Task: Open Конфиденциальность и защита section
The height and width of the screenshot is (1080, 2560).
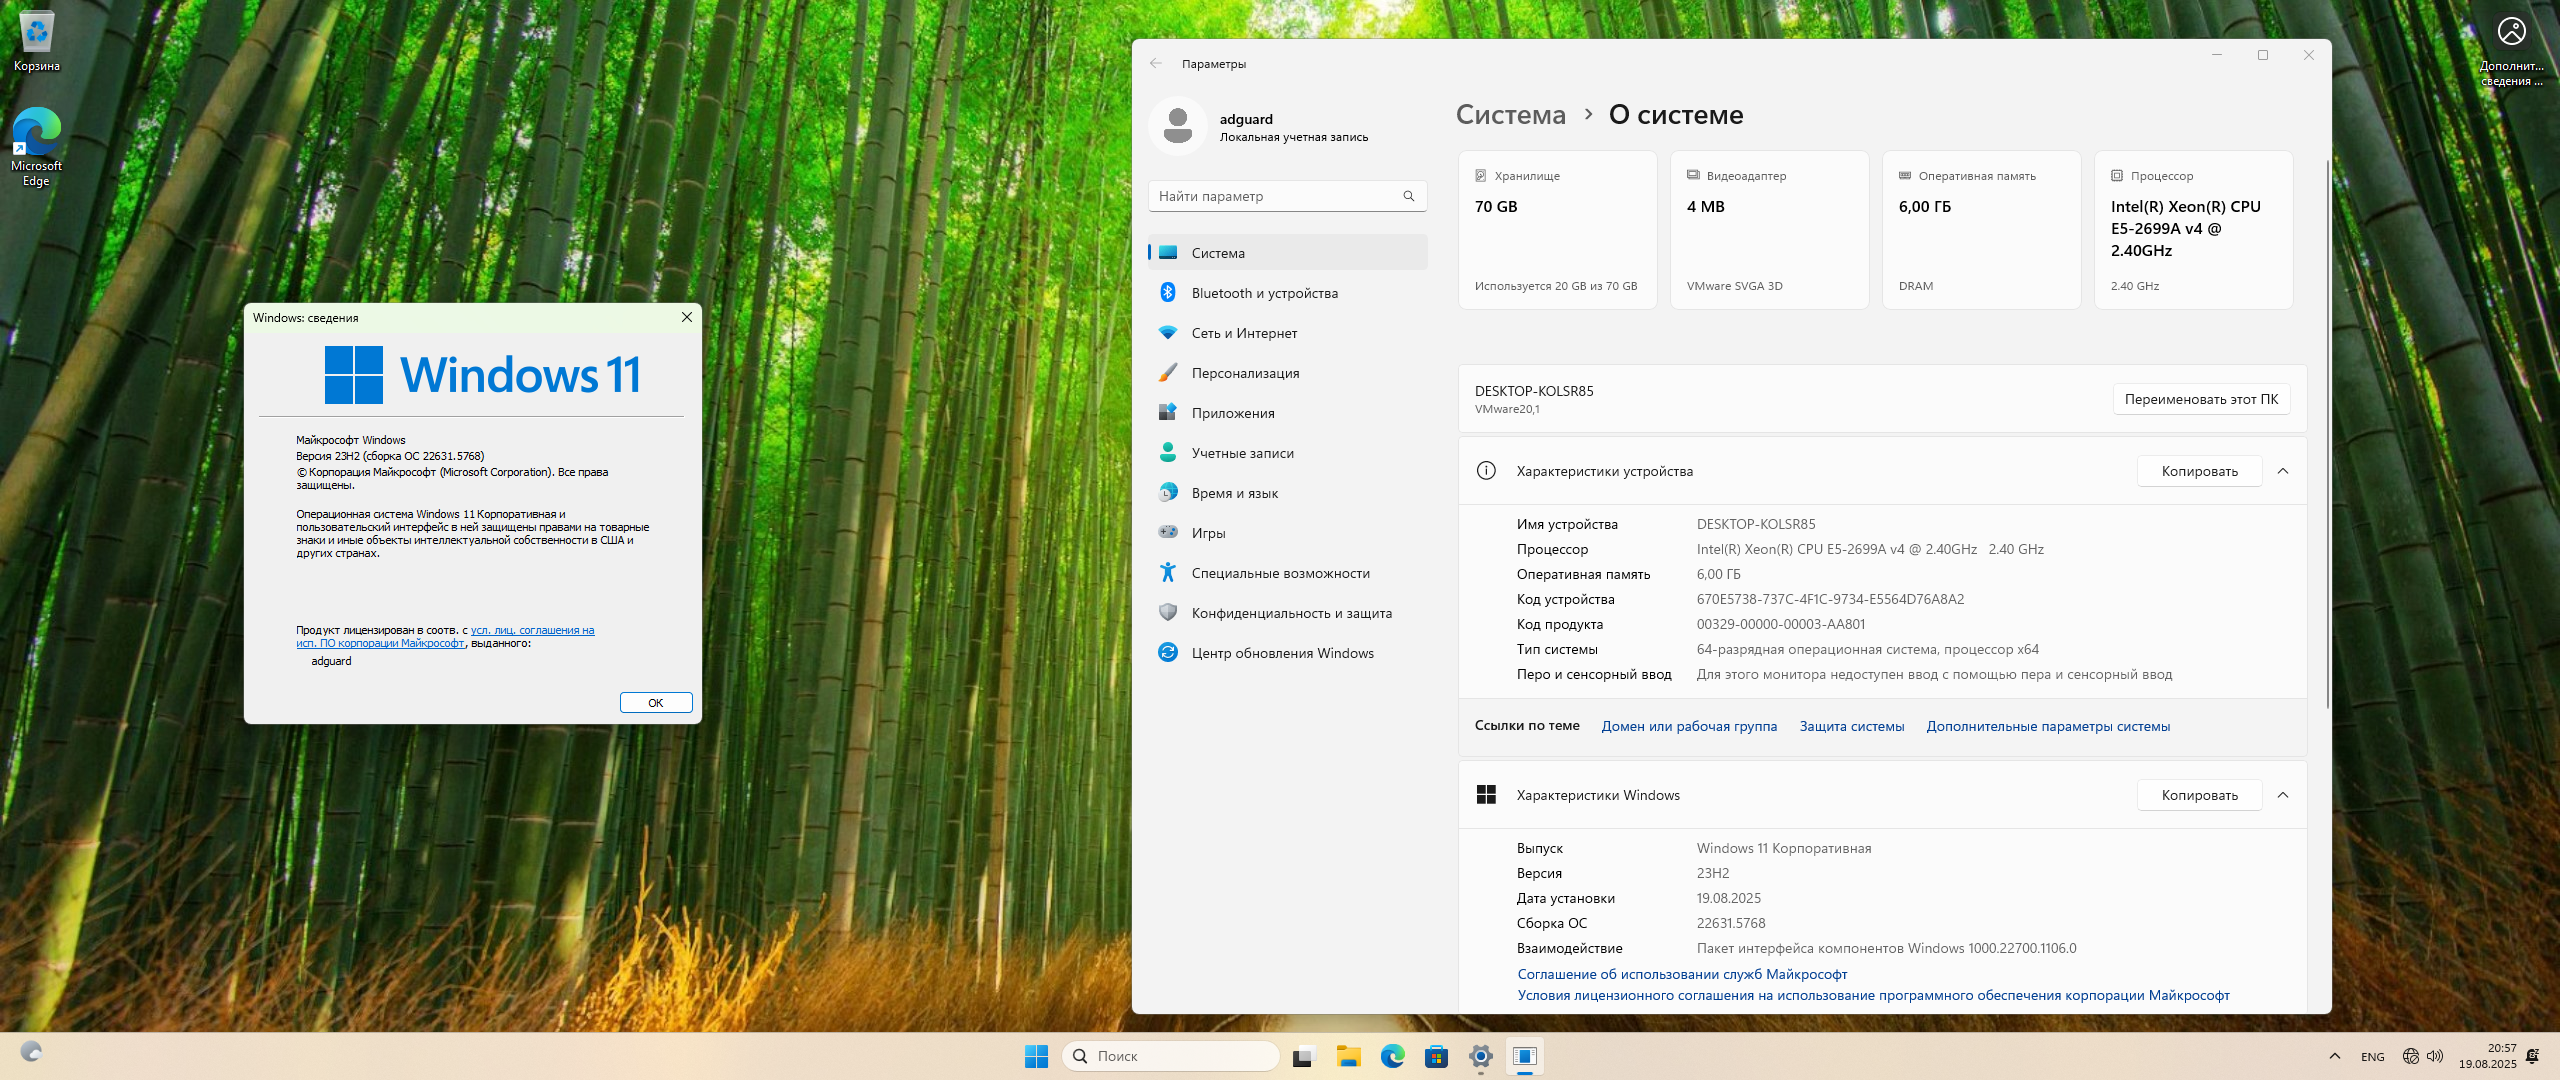Action: pyautogui.click(x=1288, y=613)
